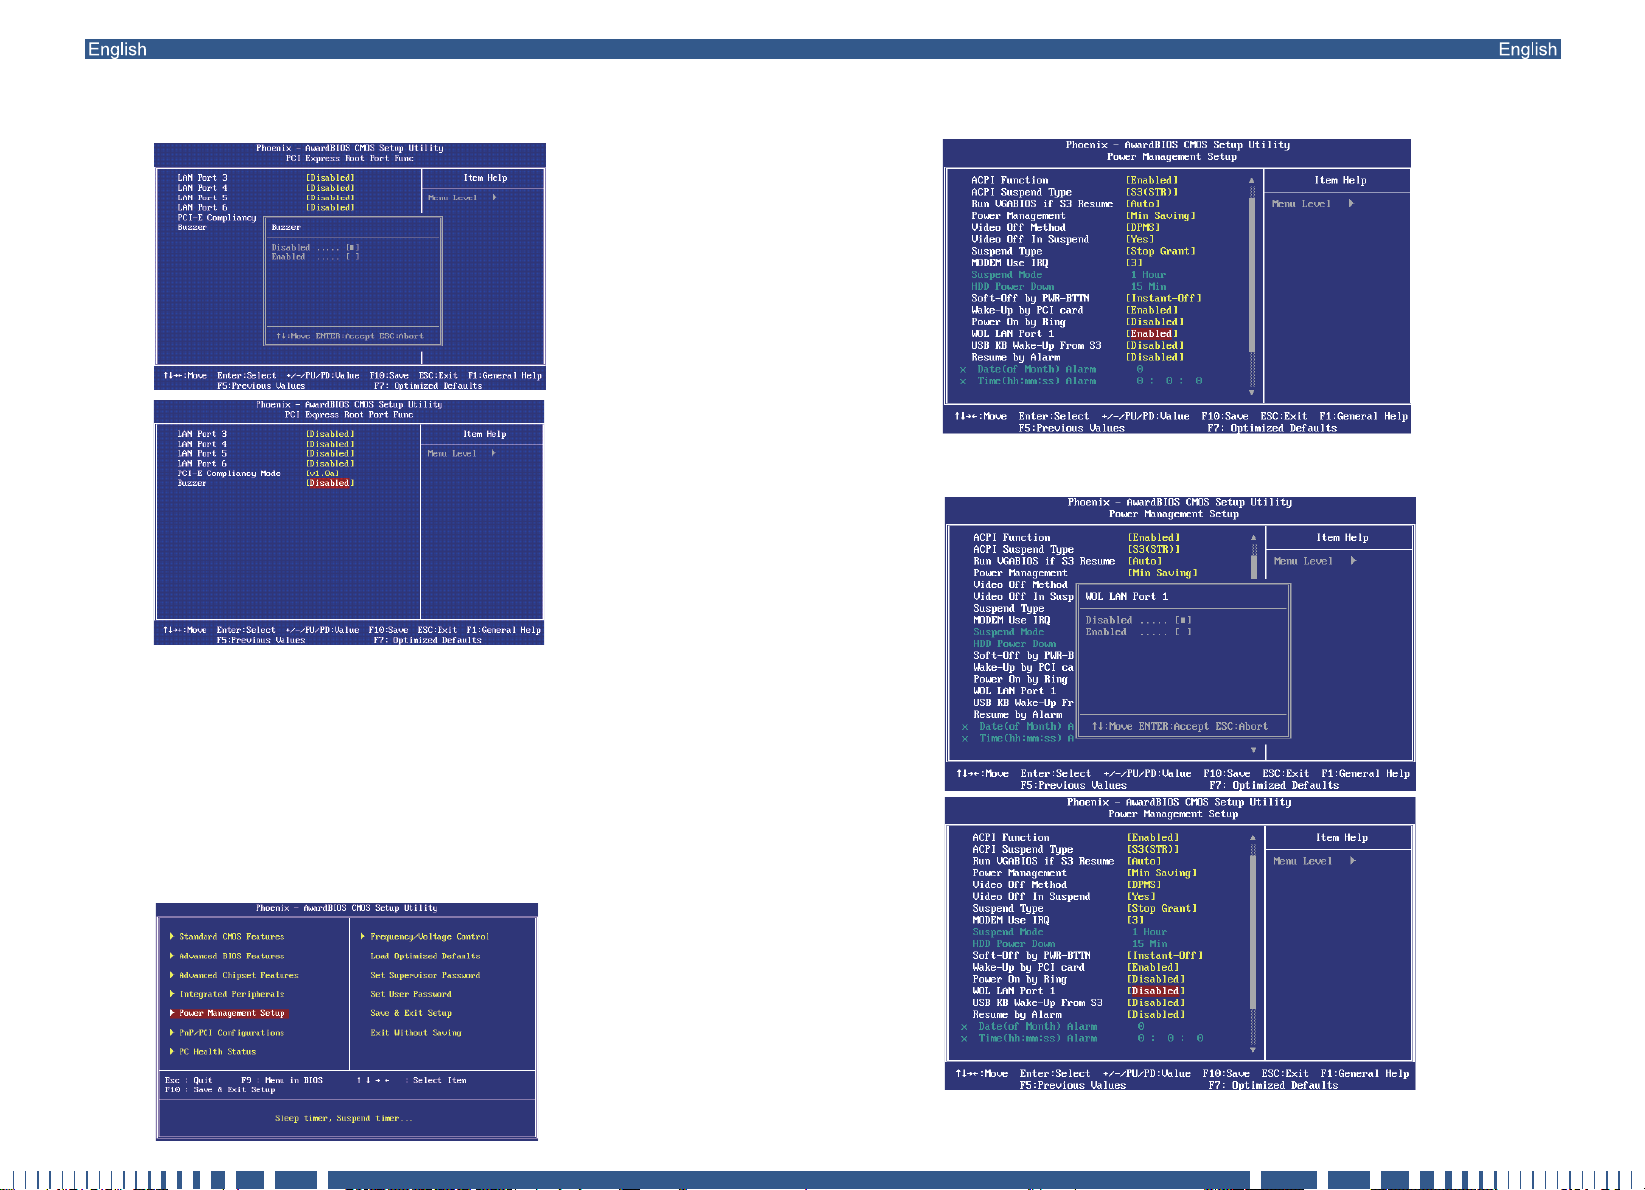This screenshot has height=1190, width=1645.
Task: Click the arrow beside Standard CMOS Features
Action: coord(172,937)
